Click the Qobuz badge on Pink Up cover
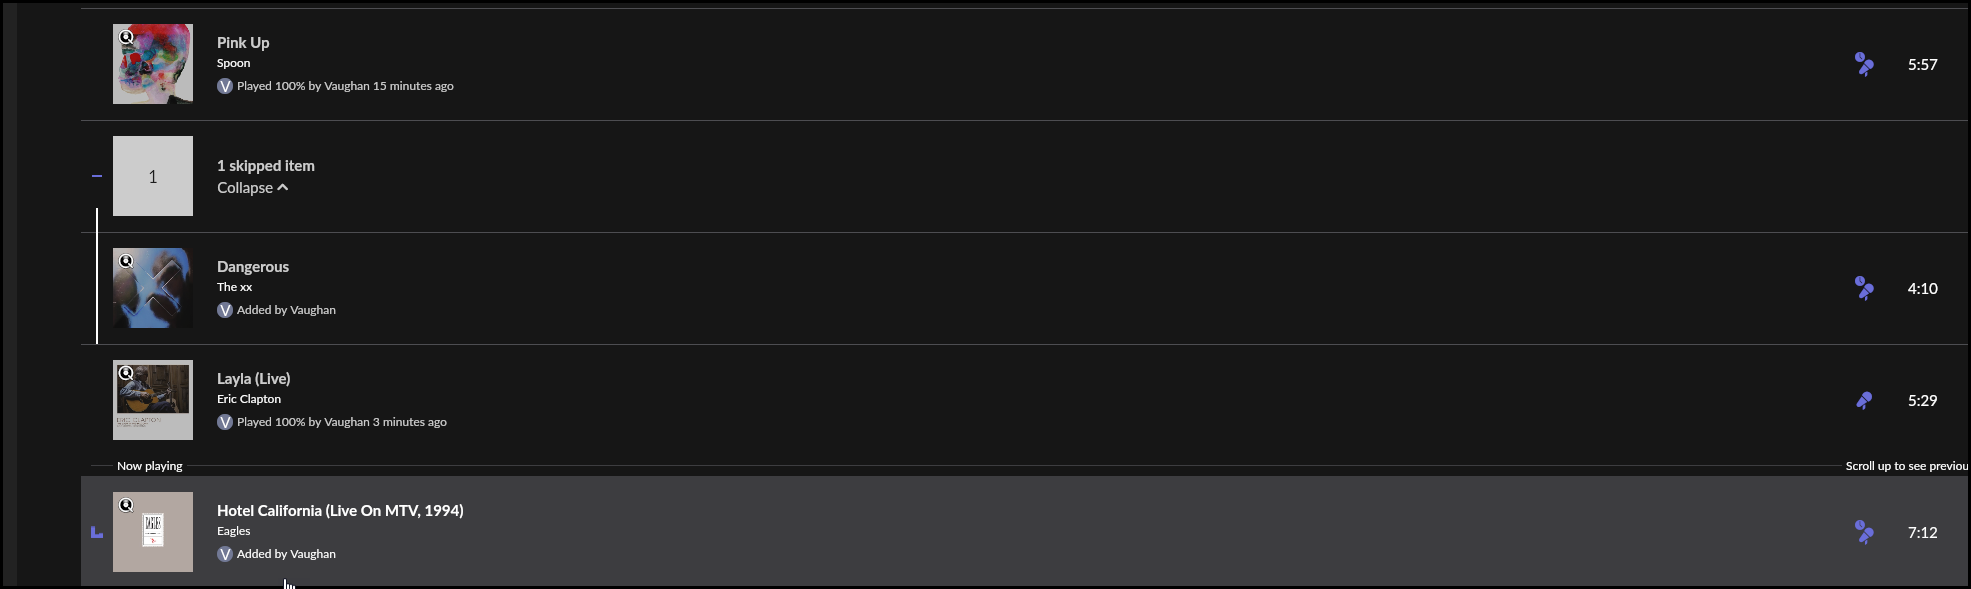The height and width of the screenshot is (589, 1971). [126, 37]
